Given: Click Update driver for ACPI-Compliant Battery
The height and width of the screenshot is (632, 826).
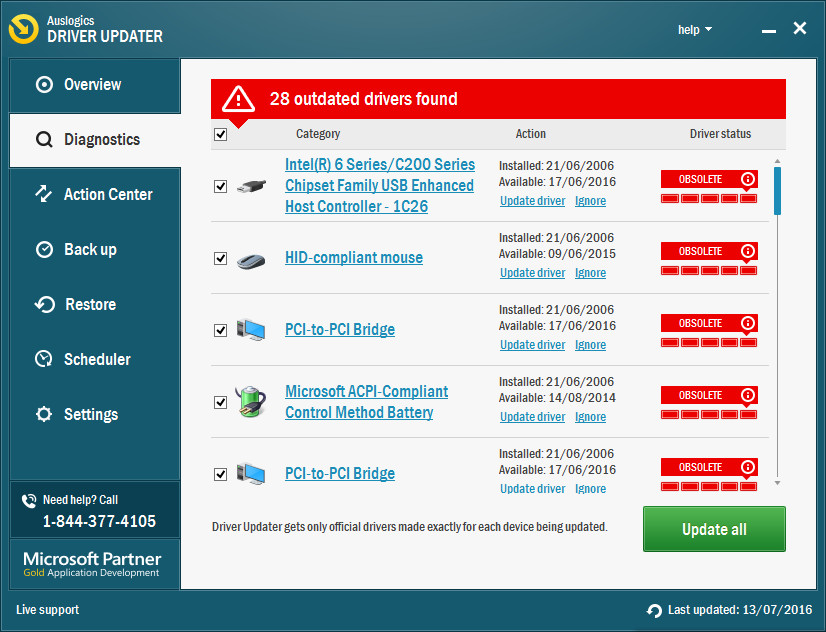Looking at the screenshot, I should 533,417.
